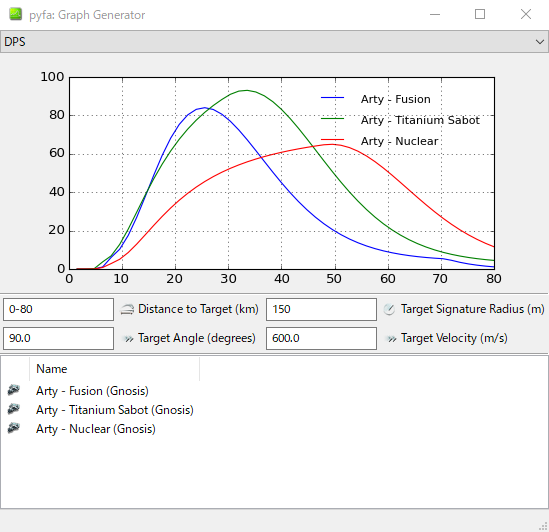Click the Arty - Titanium Sabot legend label
This screenshot has height=532, width=549.
pos(420,120)
